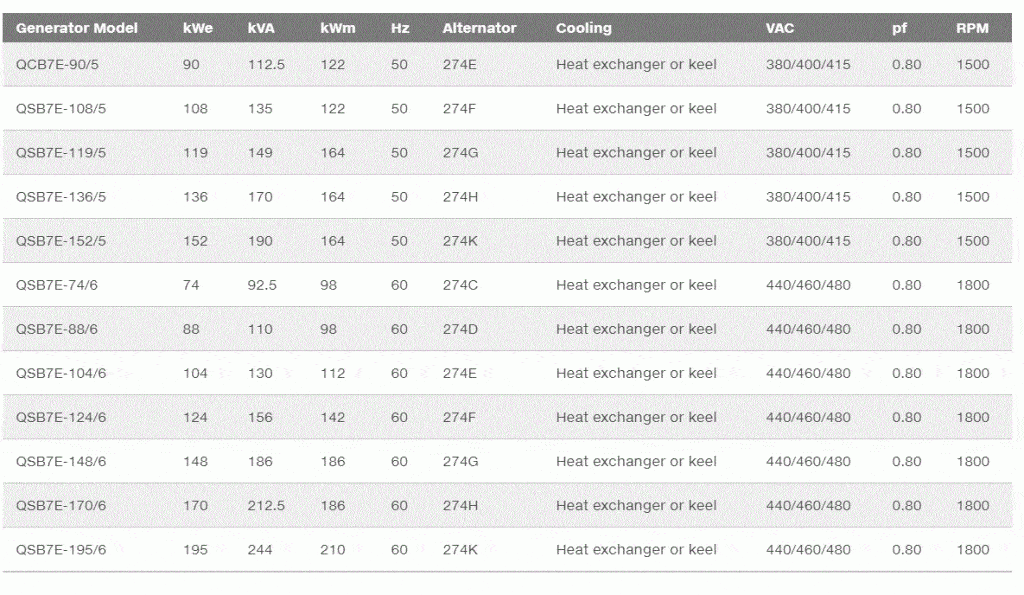Select the QSB7E-74/6 model cell
The width and height of the screenshot is (1024, 595).
(57, 285)
